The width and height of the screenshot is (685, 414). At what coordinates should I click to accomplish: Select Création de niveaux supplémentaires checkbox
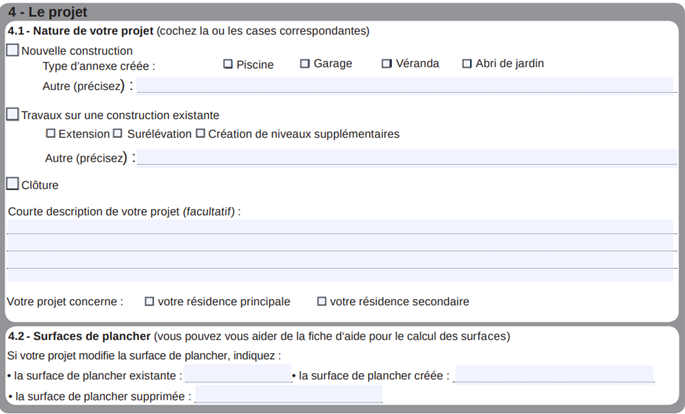[x=200, y=133]
